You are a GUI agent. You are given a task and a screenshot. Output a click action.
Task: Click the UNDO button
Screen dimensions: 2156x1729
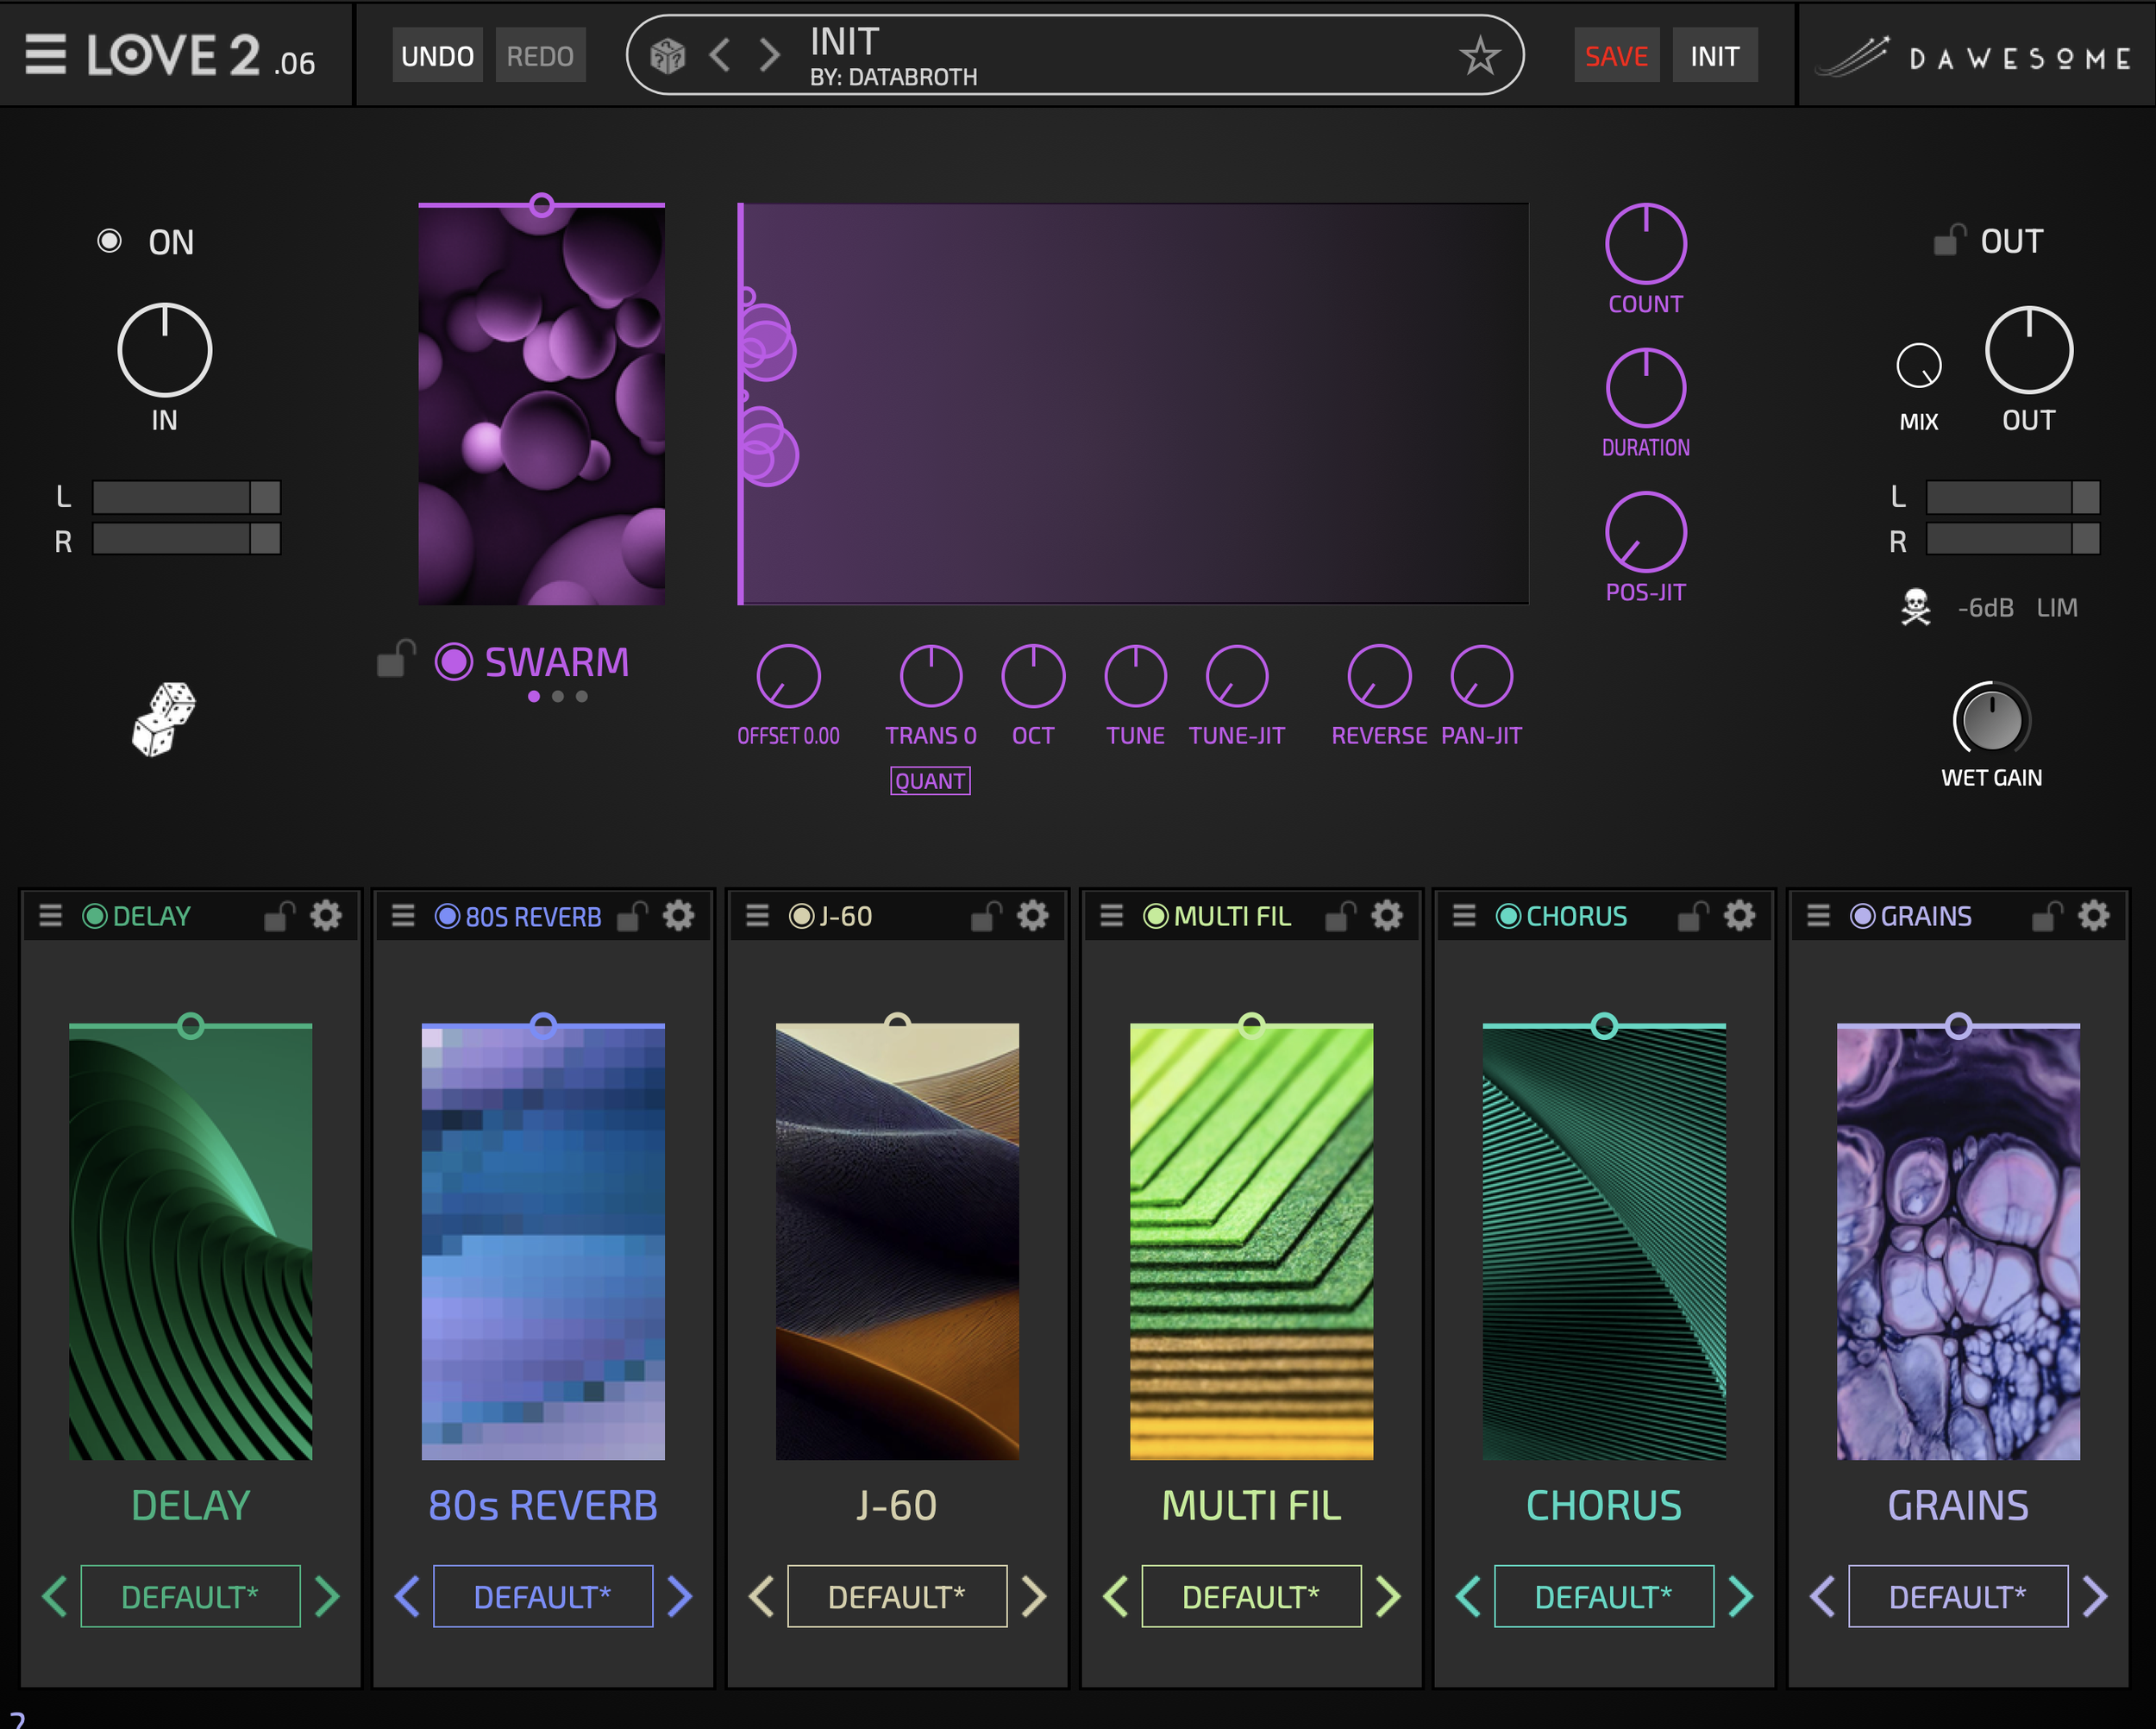point(437,56)
